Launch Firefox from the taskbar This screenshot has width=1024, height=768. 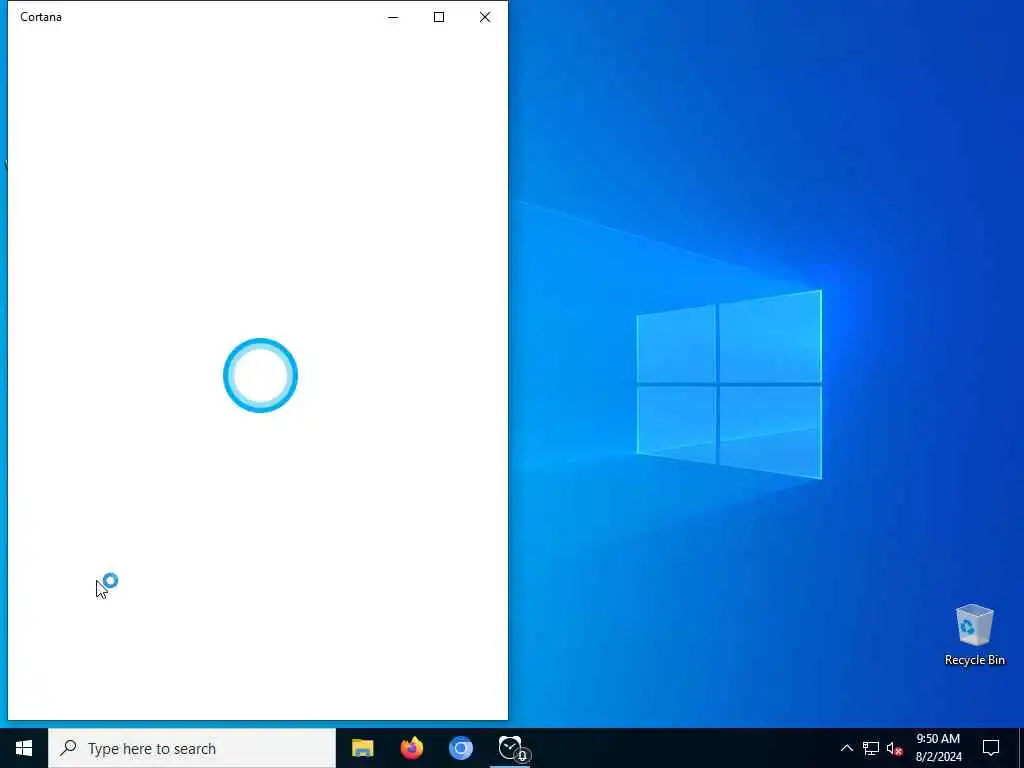(x=411, y=748)
